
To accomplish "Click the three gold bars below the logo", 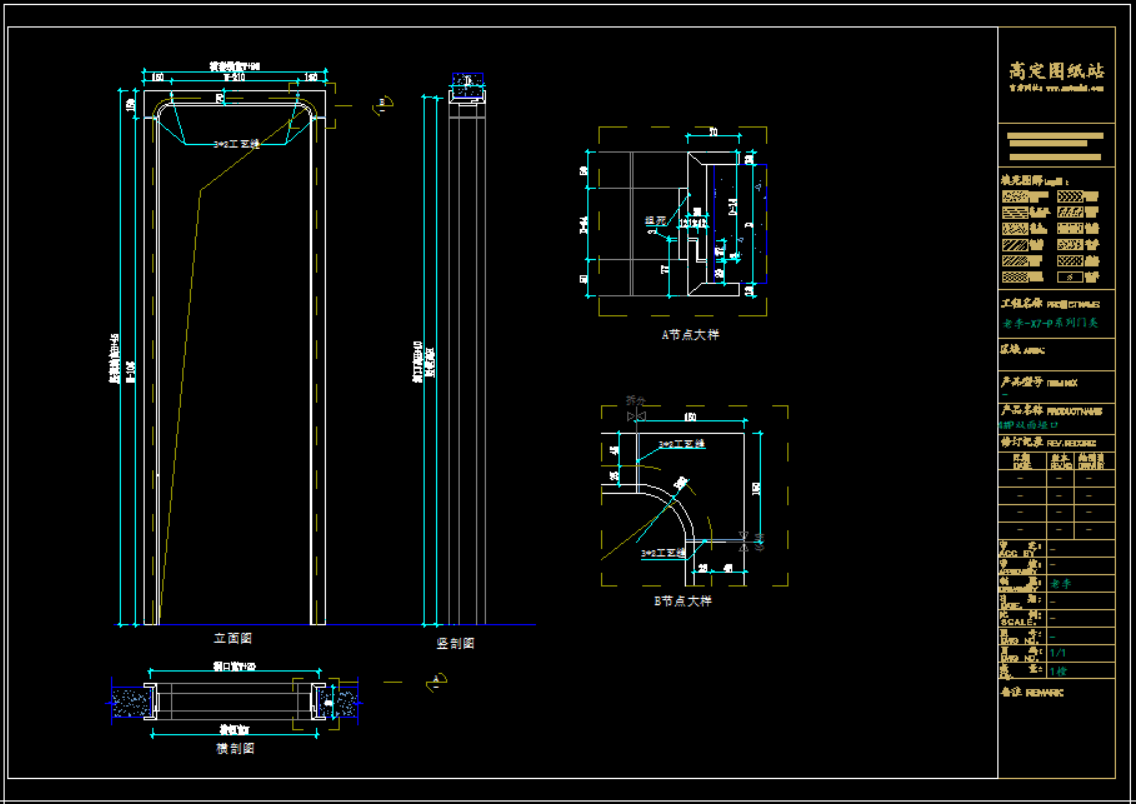I will 1055,146.
